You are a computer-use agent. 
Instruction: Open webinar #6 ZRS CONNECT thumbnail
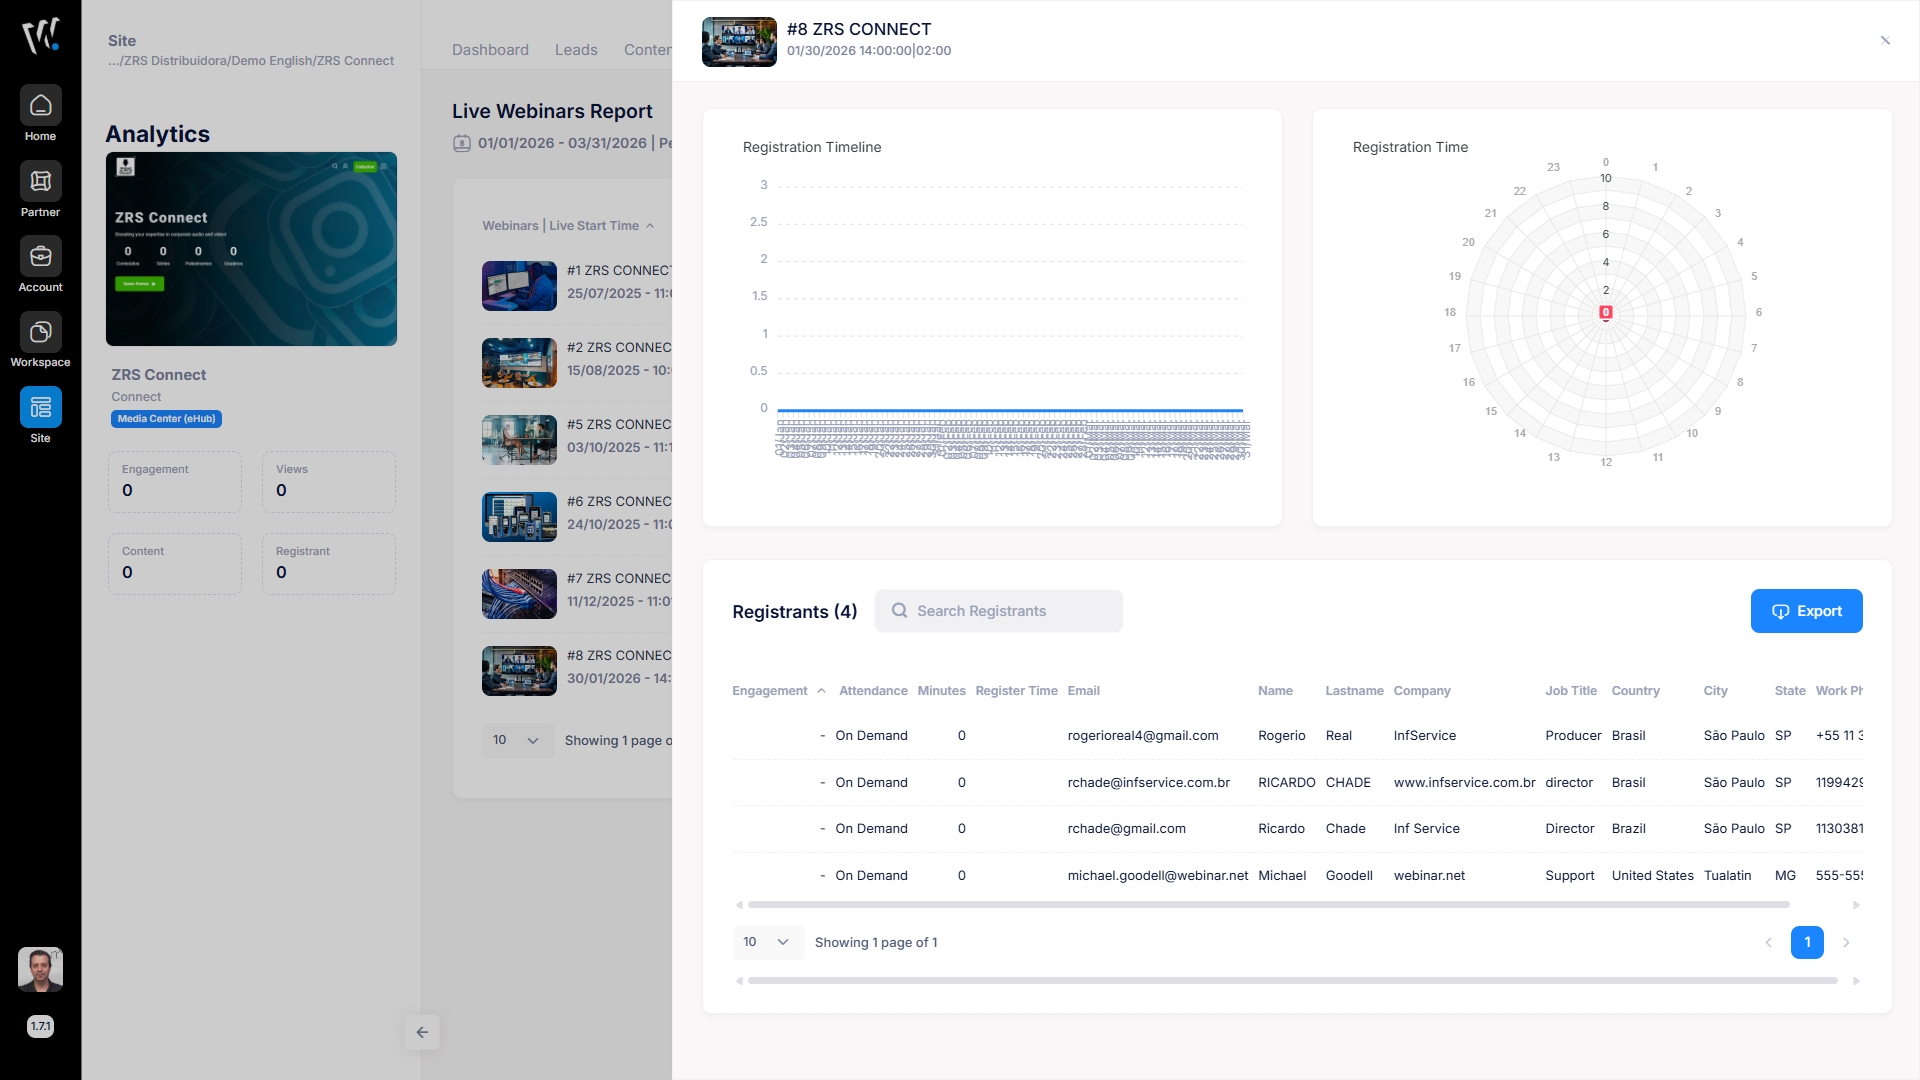point(519,517)
